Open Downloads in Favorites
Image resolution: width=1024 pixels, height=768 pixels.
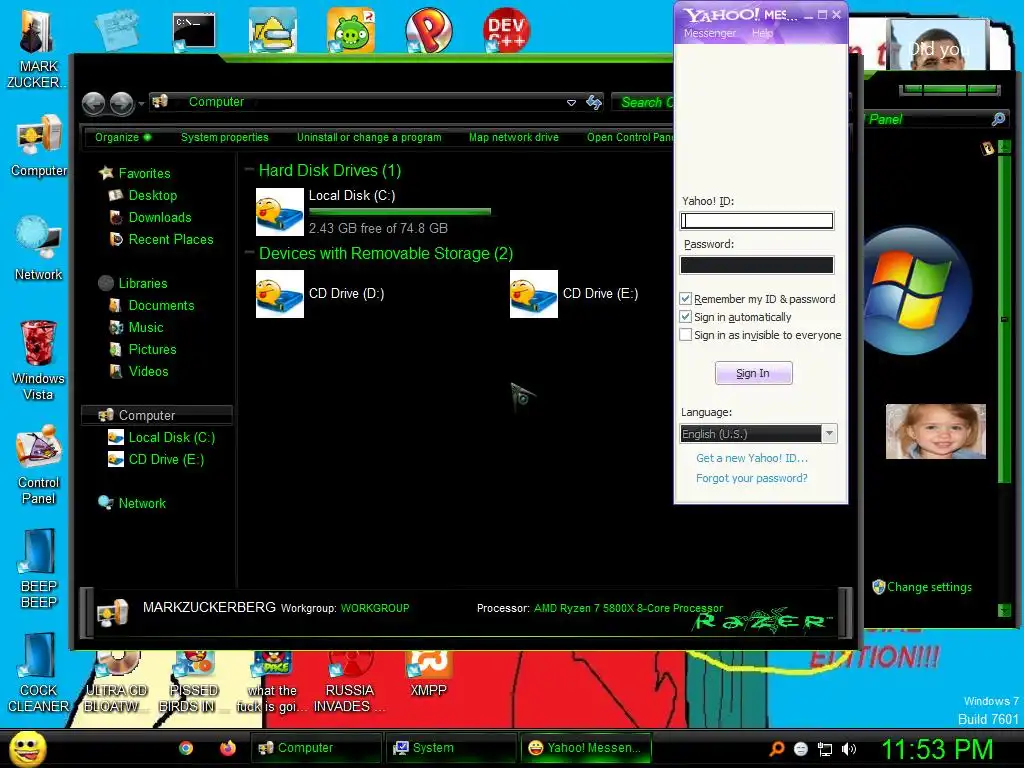coord(160,217)
